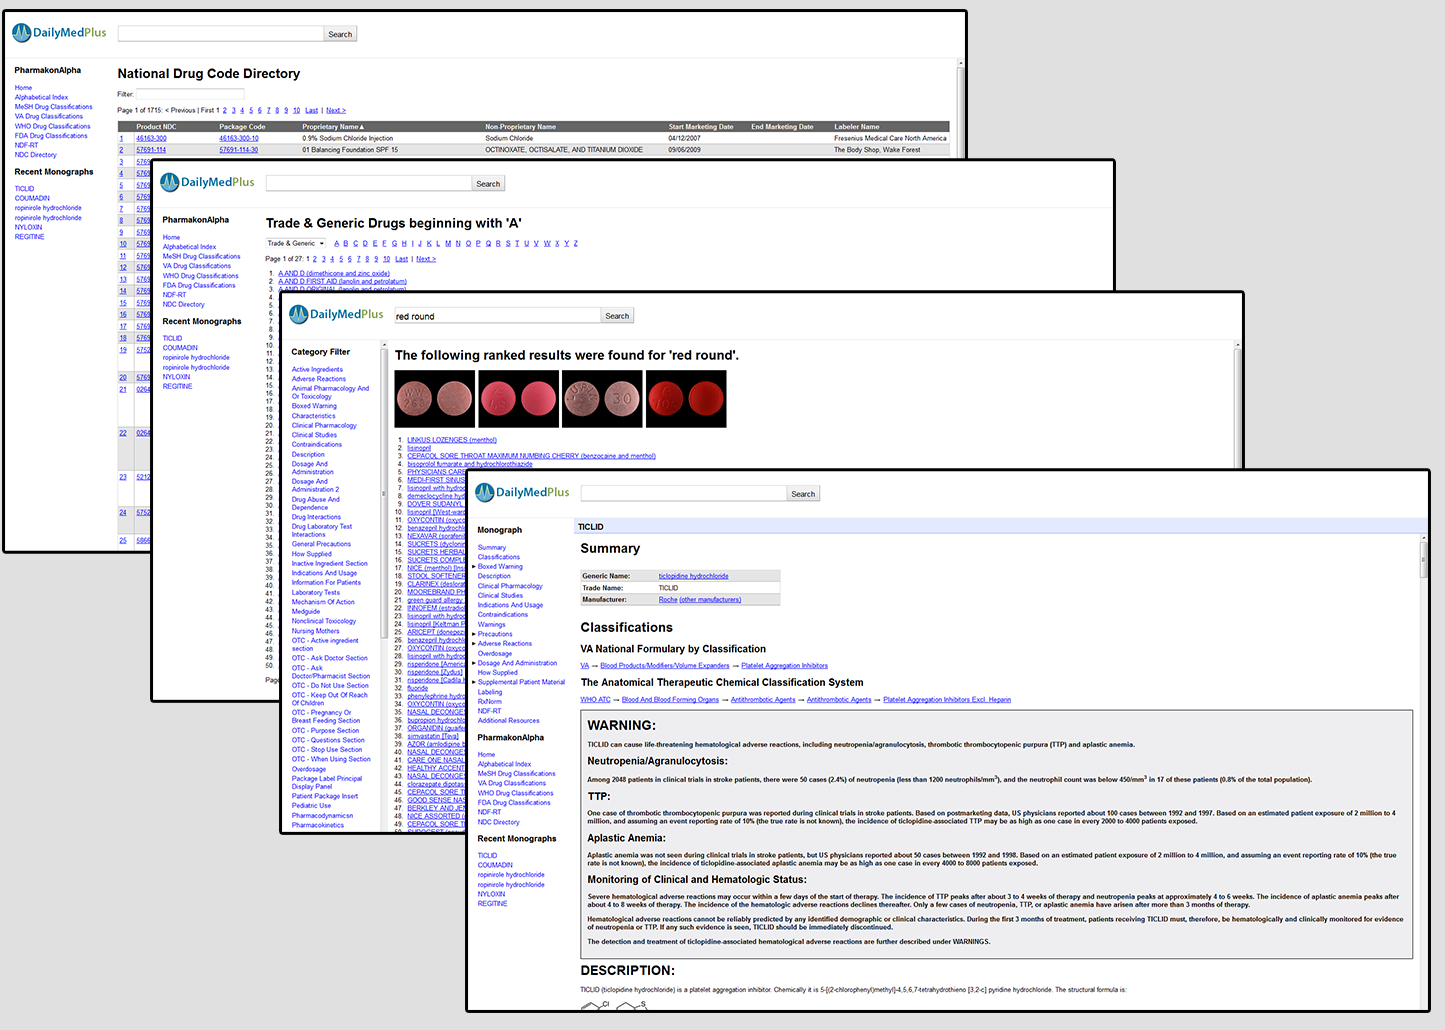Select letter Z in alphabetical index
Viewport: 1445px width, 1030px height.
click(575, 243)
